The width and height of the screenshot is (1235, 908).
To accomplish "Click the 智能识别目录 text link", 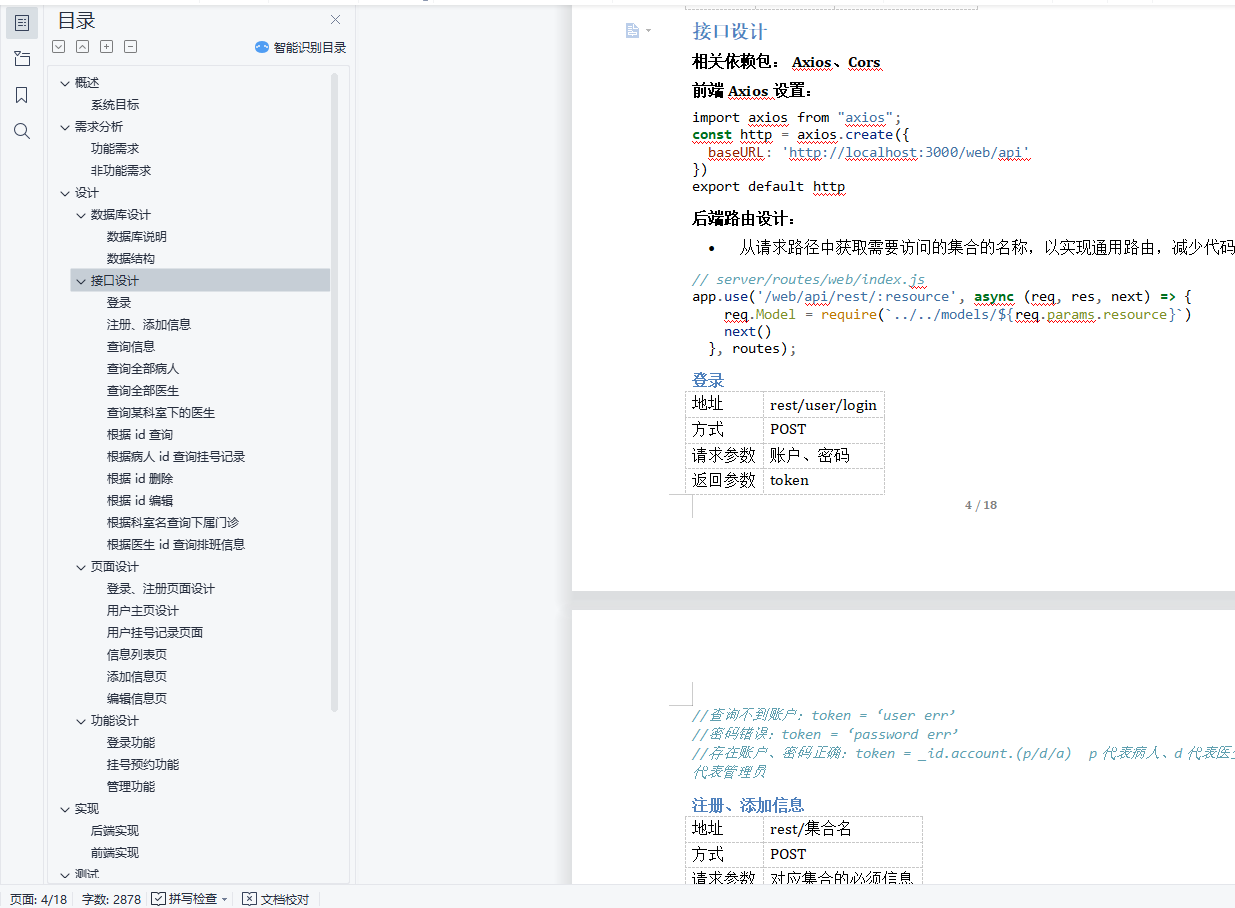I will click(x=310, y=47).
